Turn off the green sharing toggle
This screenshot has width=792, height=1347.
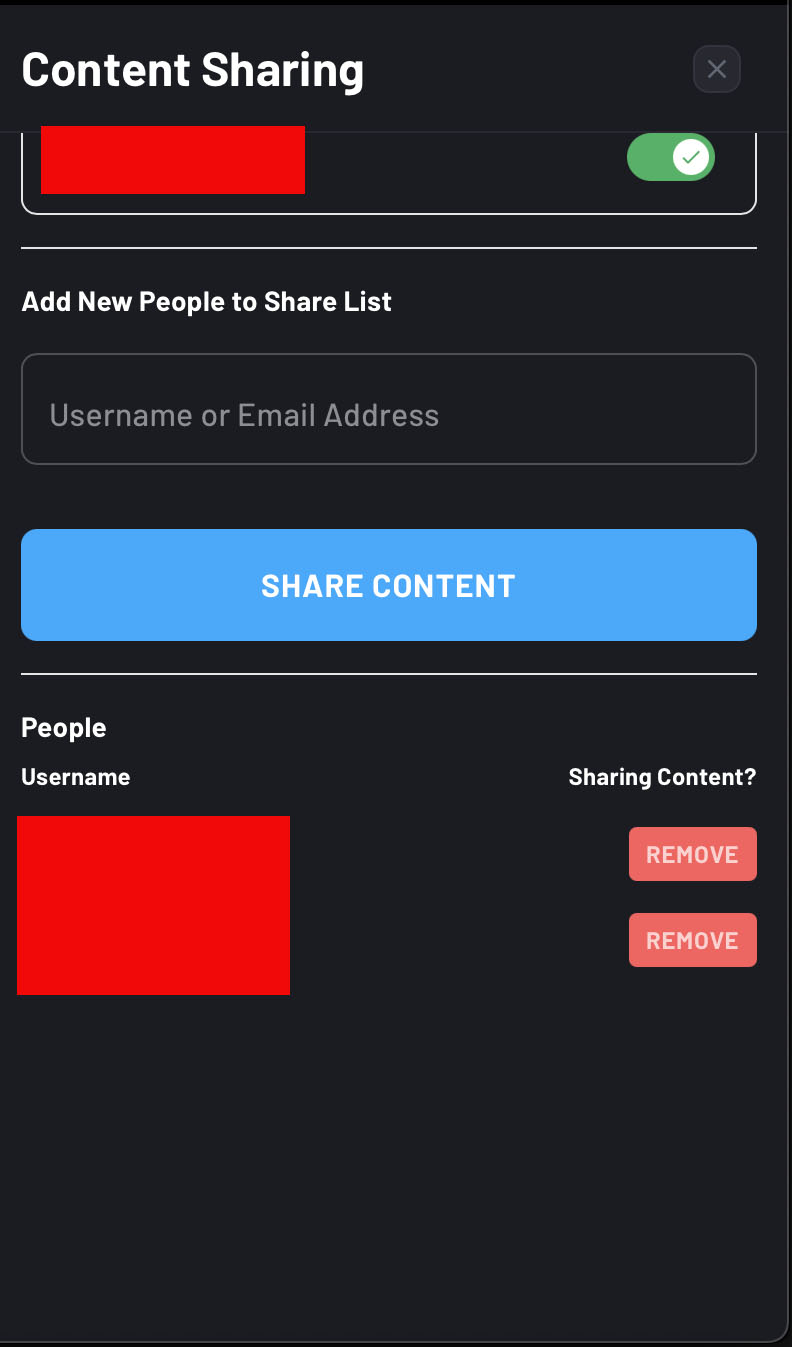(x=670, y=157)
